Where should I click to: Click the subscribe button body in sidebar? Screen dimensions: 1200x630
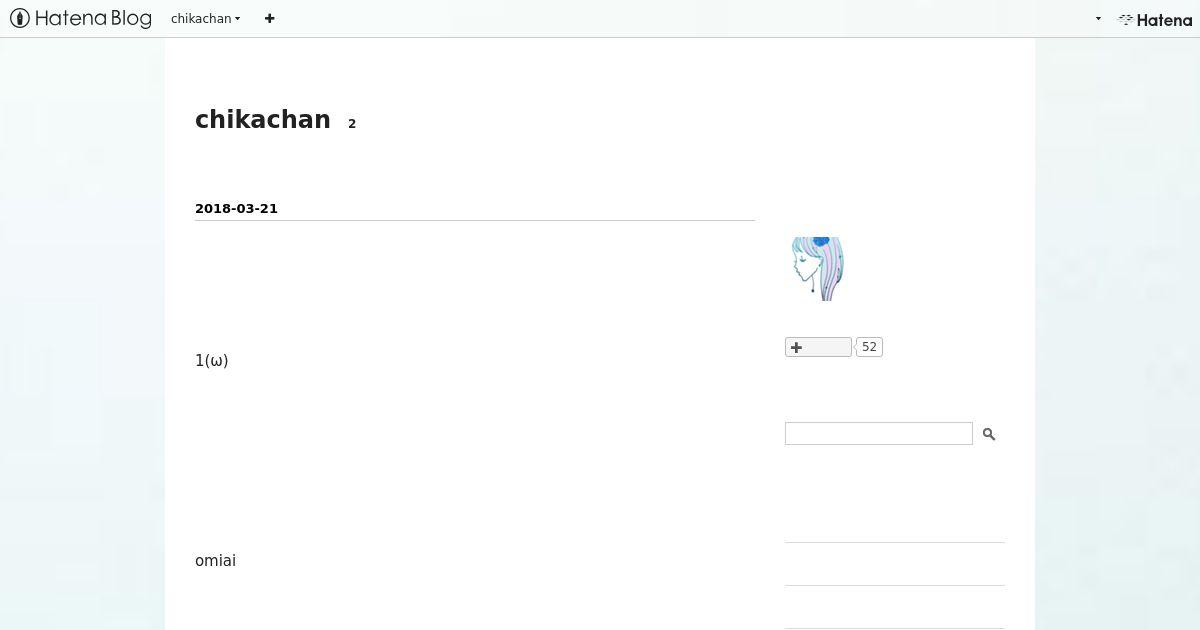[x=818, y=347]
